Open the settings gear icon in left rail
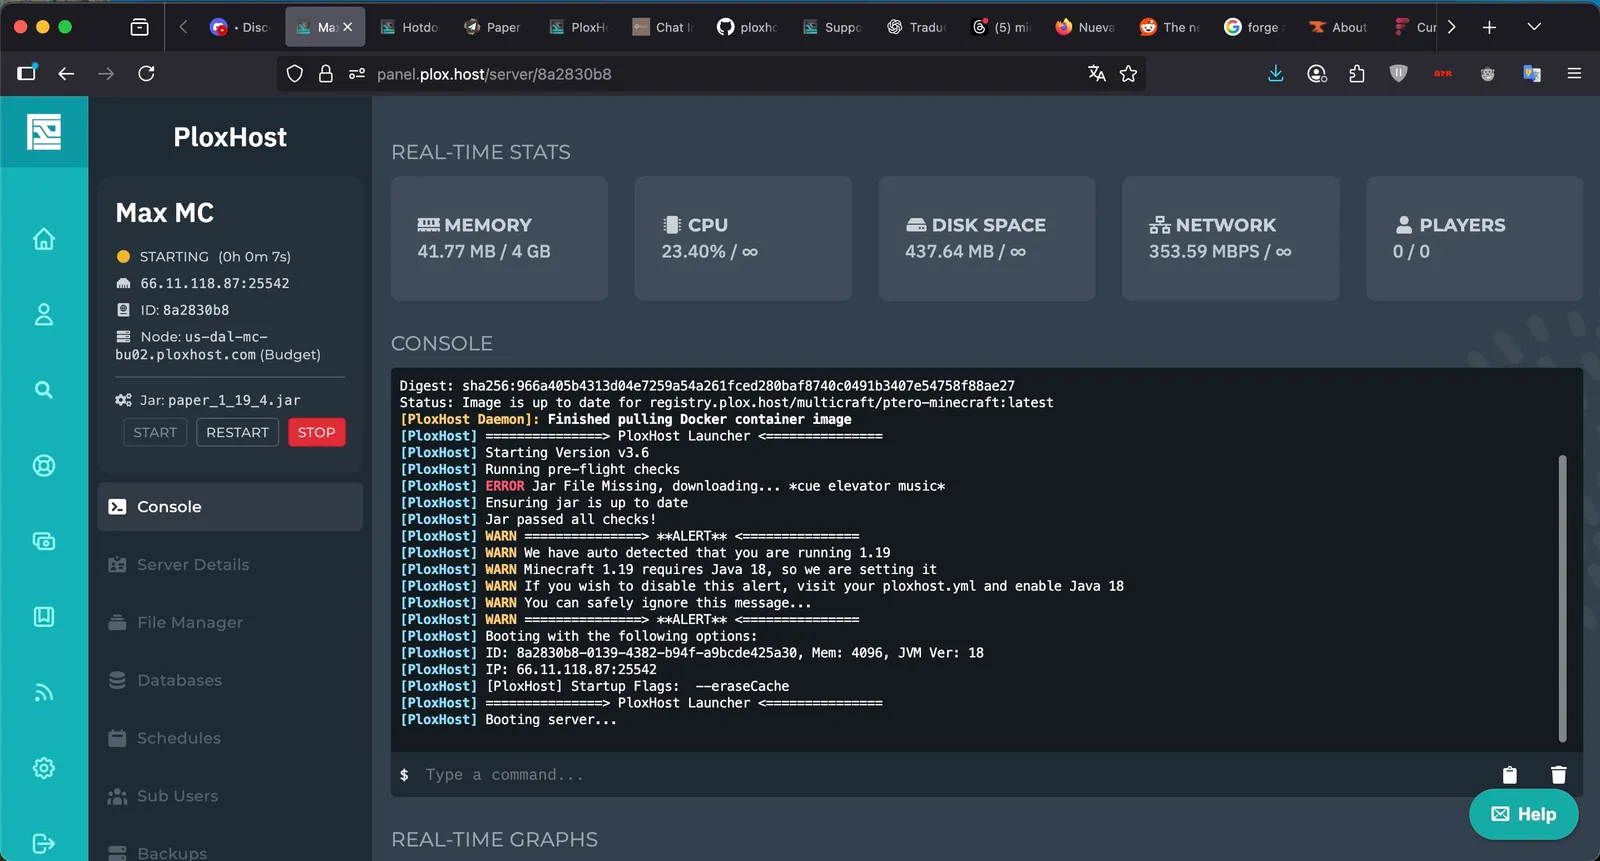This screenshot has height=861, width=1600. click(x=44, y=768)
